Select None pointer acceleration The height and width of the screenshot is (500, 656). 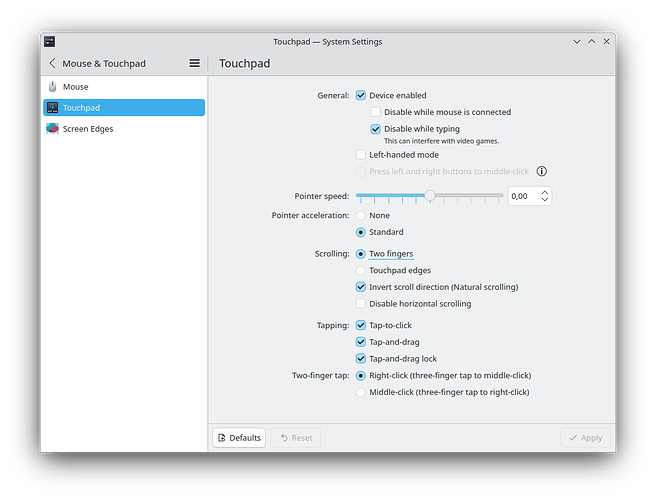pos(361,215)
